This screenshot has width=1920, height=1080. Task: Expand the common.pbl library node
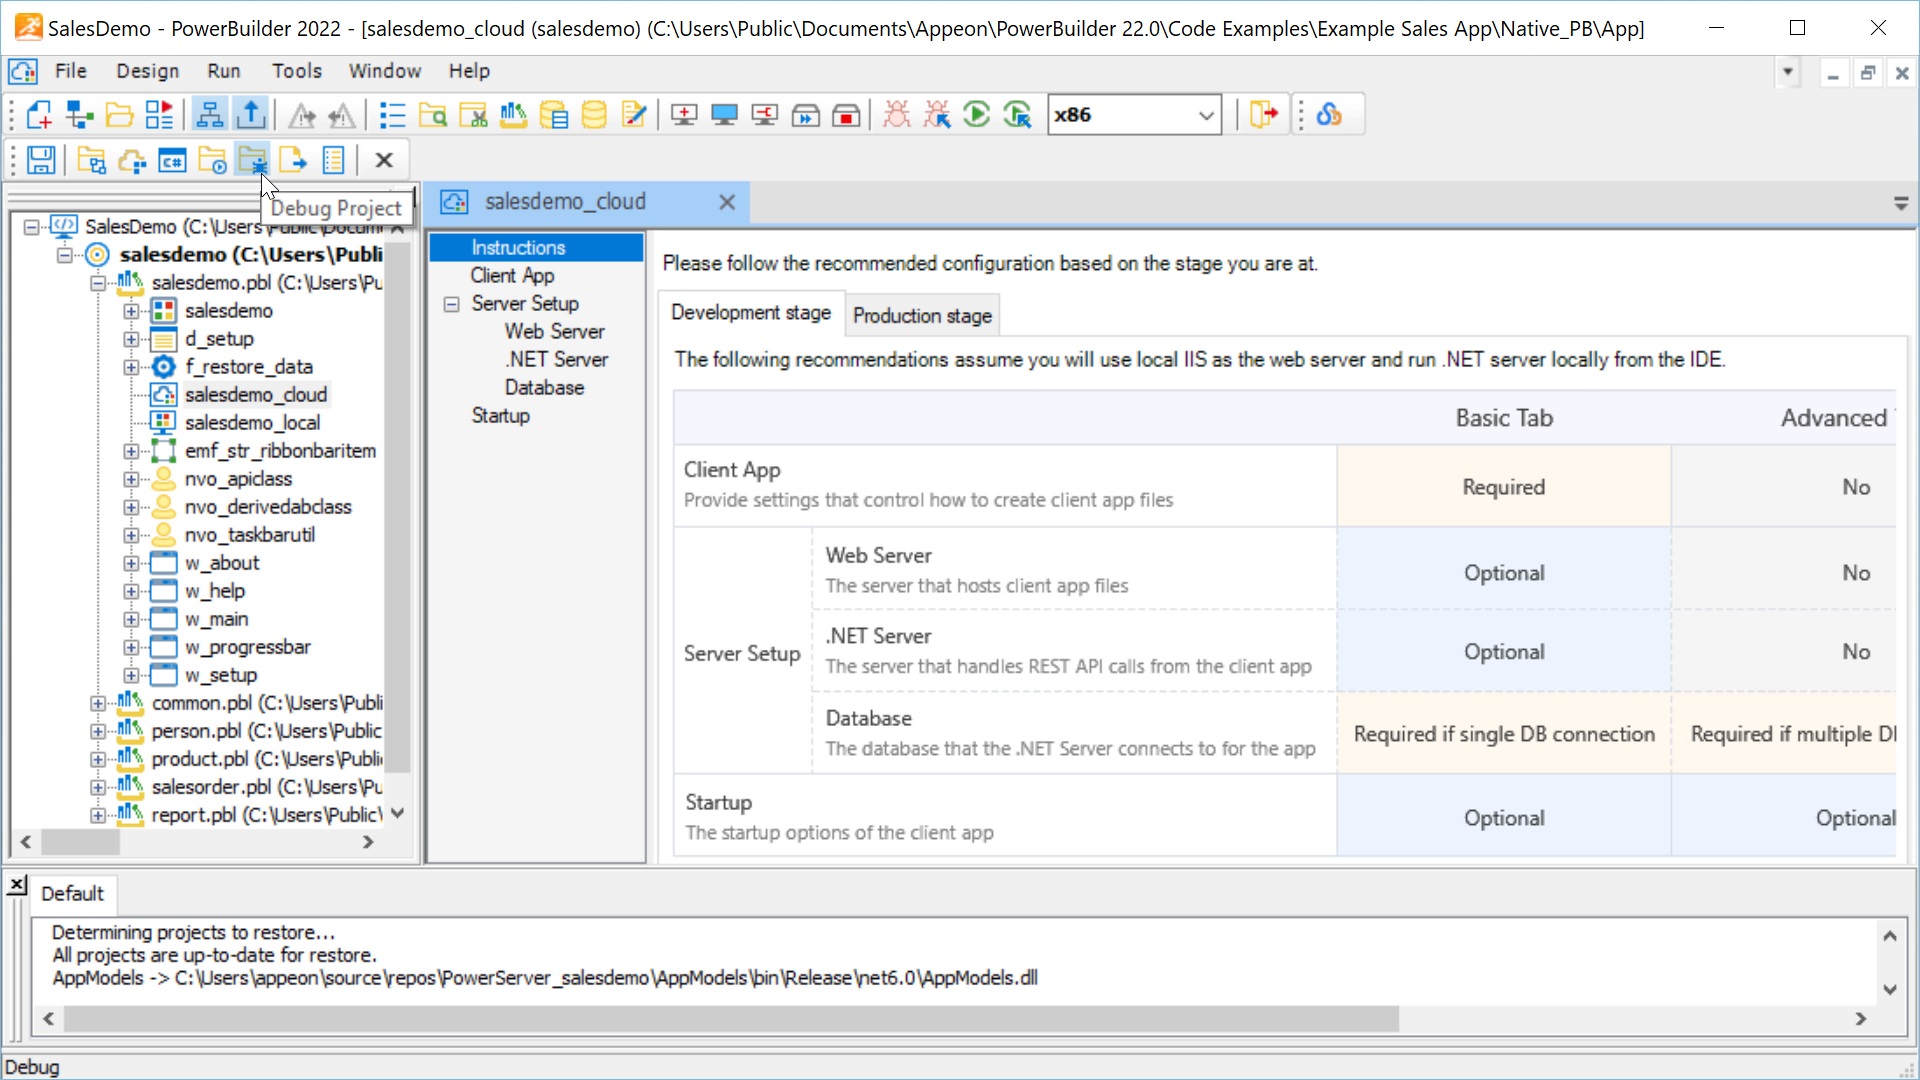(x=98, y=703)
